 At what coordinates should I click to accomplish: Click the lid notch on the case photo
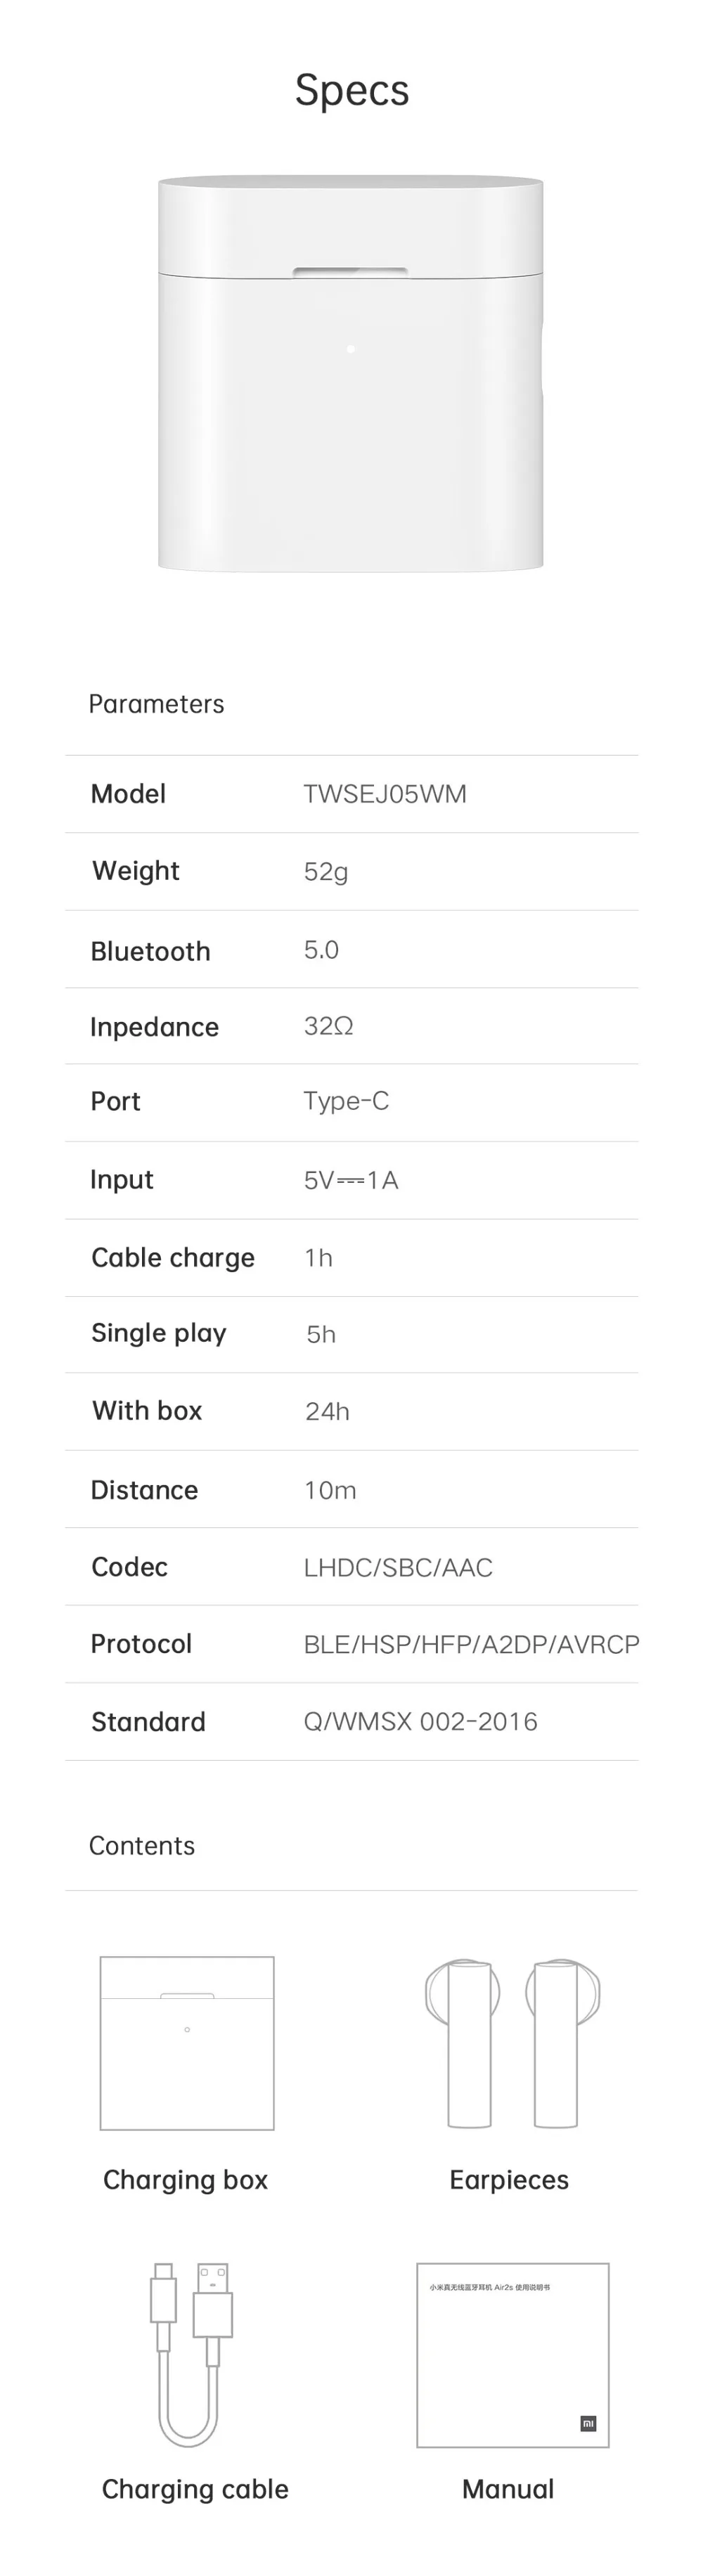pyautogui.click(x=350, y=271)
